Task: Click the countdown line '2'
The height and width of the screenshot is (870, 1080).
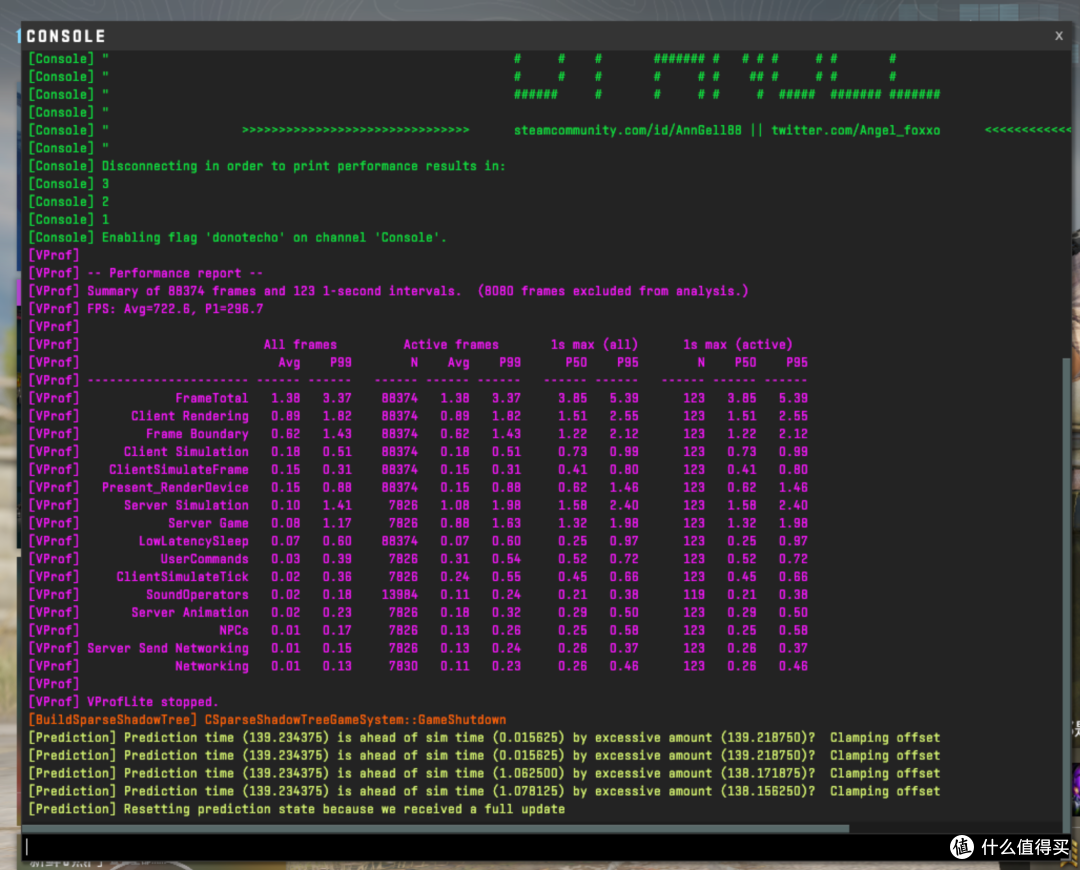Action: click(68, 202)
